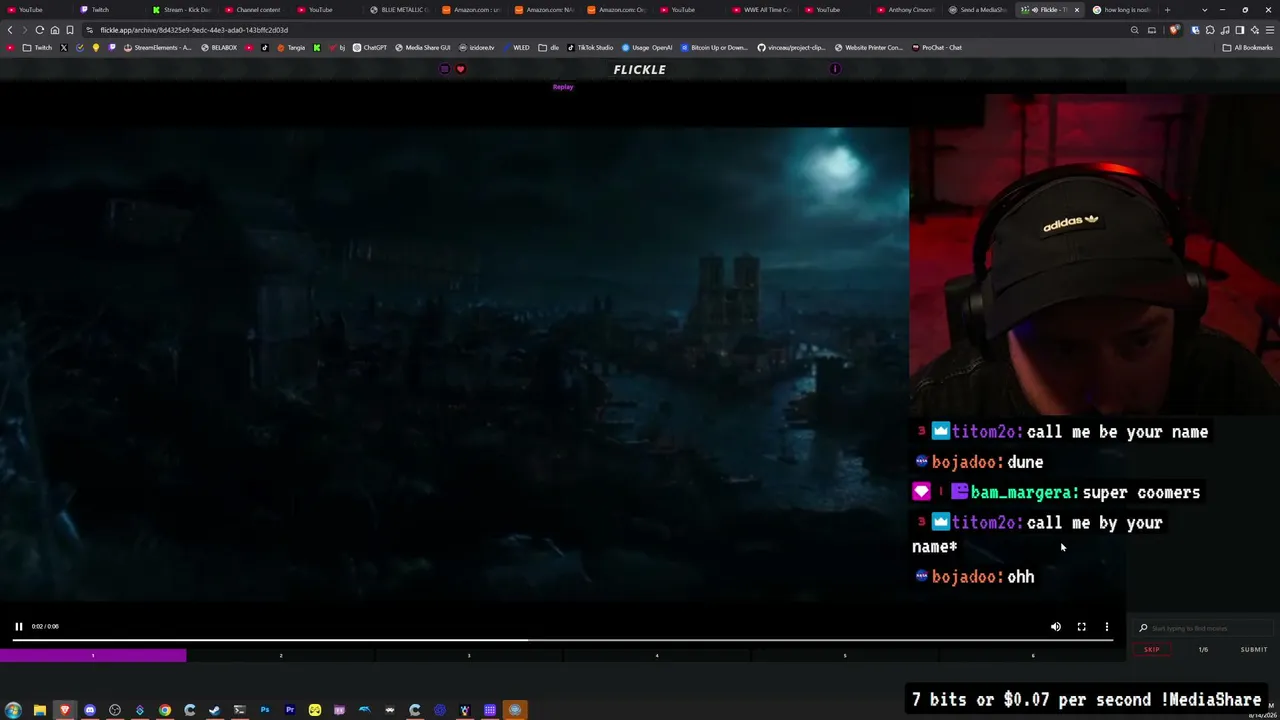The width and height of the screenshot is (1280, 720).
Task: Open the Bitcoin Up or Down bookmark
Action: (x=714, y=48)
